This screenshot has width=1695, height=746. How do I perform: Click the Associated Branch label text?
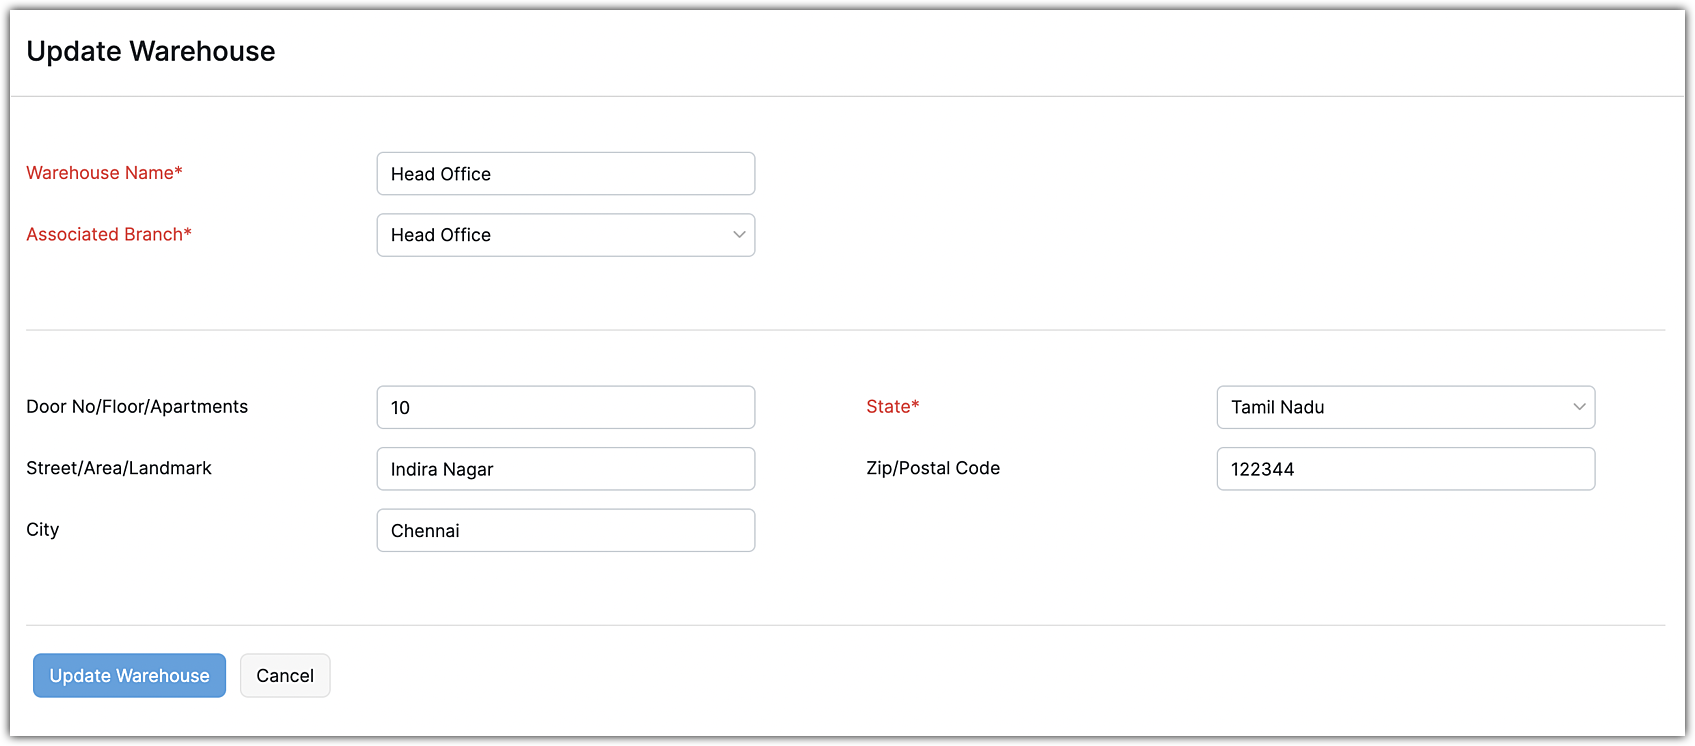[x=104, y=234]
